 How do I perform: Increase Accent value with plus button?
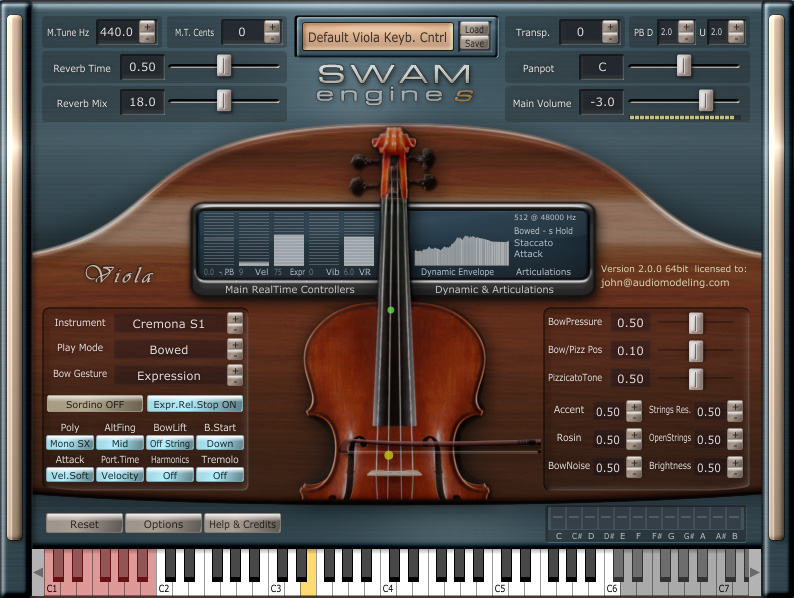coord(633,406)
